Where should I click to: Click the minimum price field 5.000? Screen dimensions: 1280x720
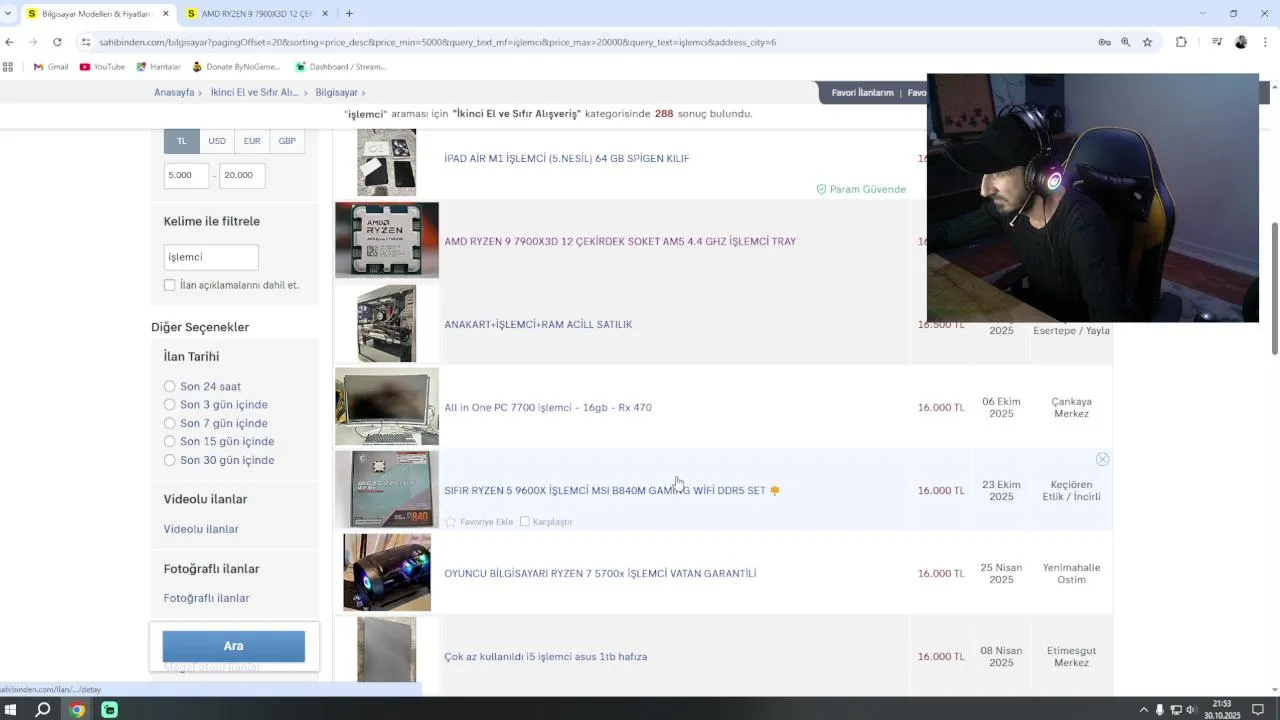[x=187, y=175]
